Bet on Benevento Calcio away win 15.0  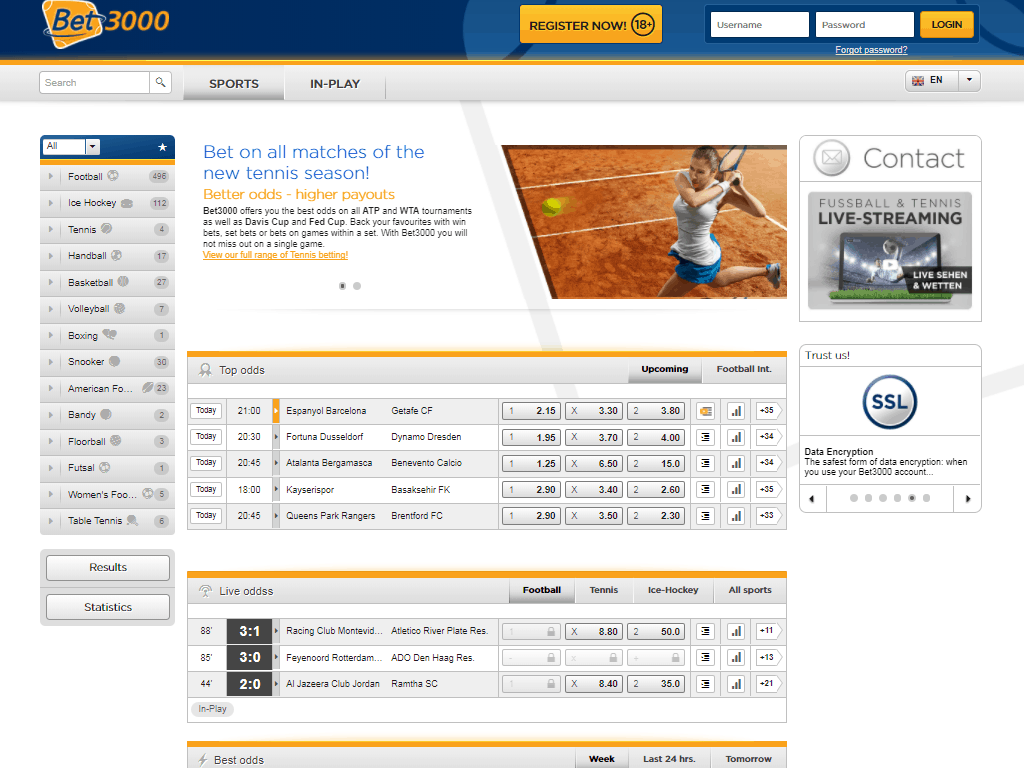656,464
